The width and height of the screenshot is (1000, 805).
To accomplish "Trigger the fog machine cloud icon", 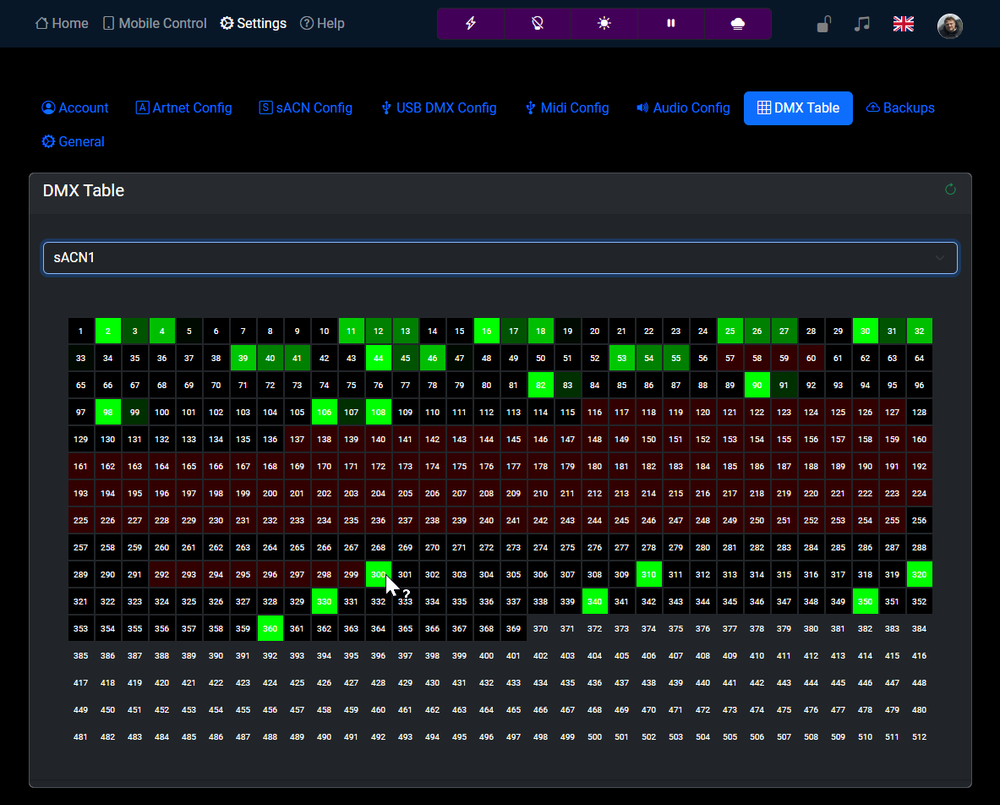I will tap(738, 22).
